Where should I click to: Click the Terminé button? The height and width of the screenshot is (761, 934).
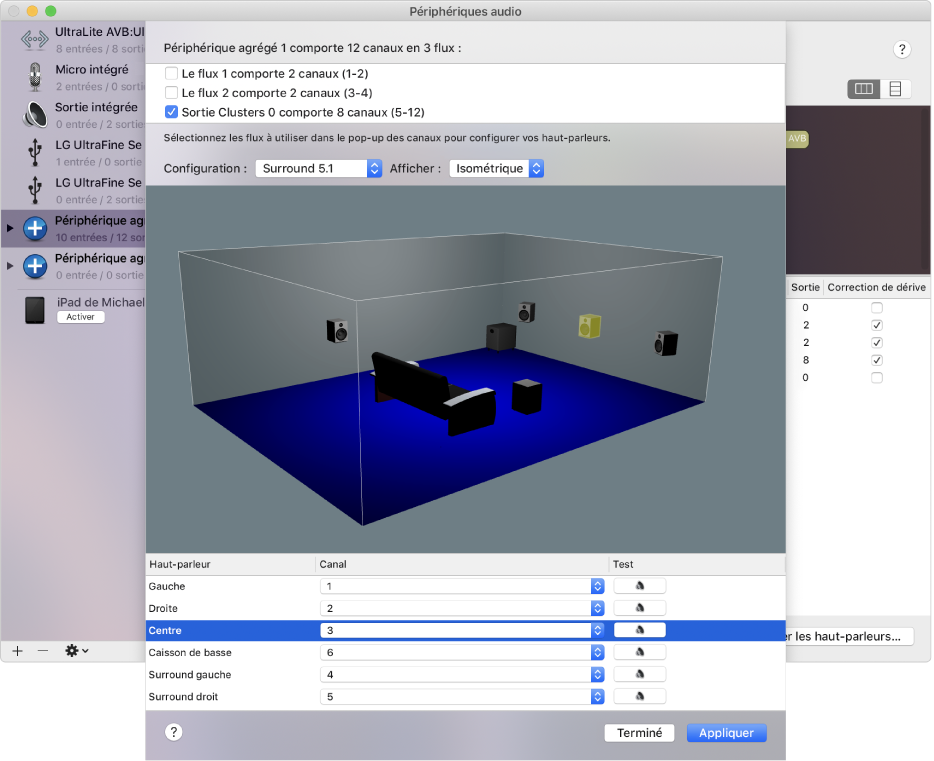click(x=639, y=733)
